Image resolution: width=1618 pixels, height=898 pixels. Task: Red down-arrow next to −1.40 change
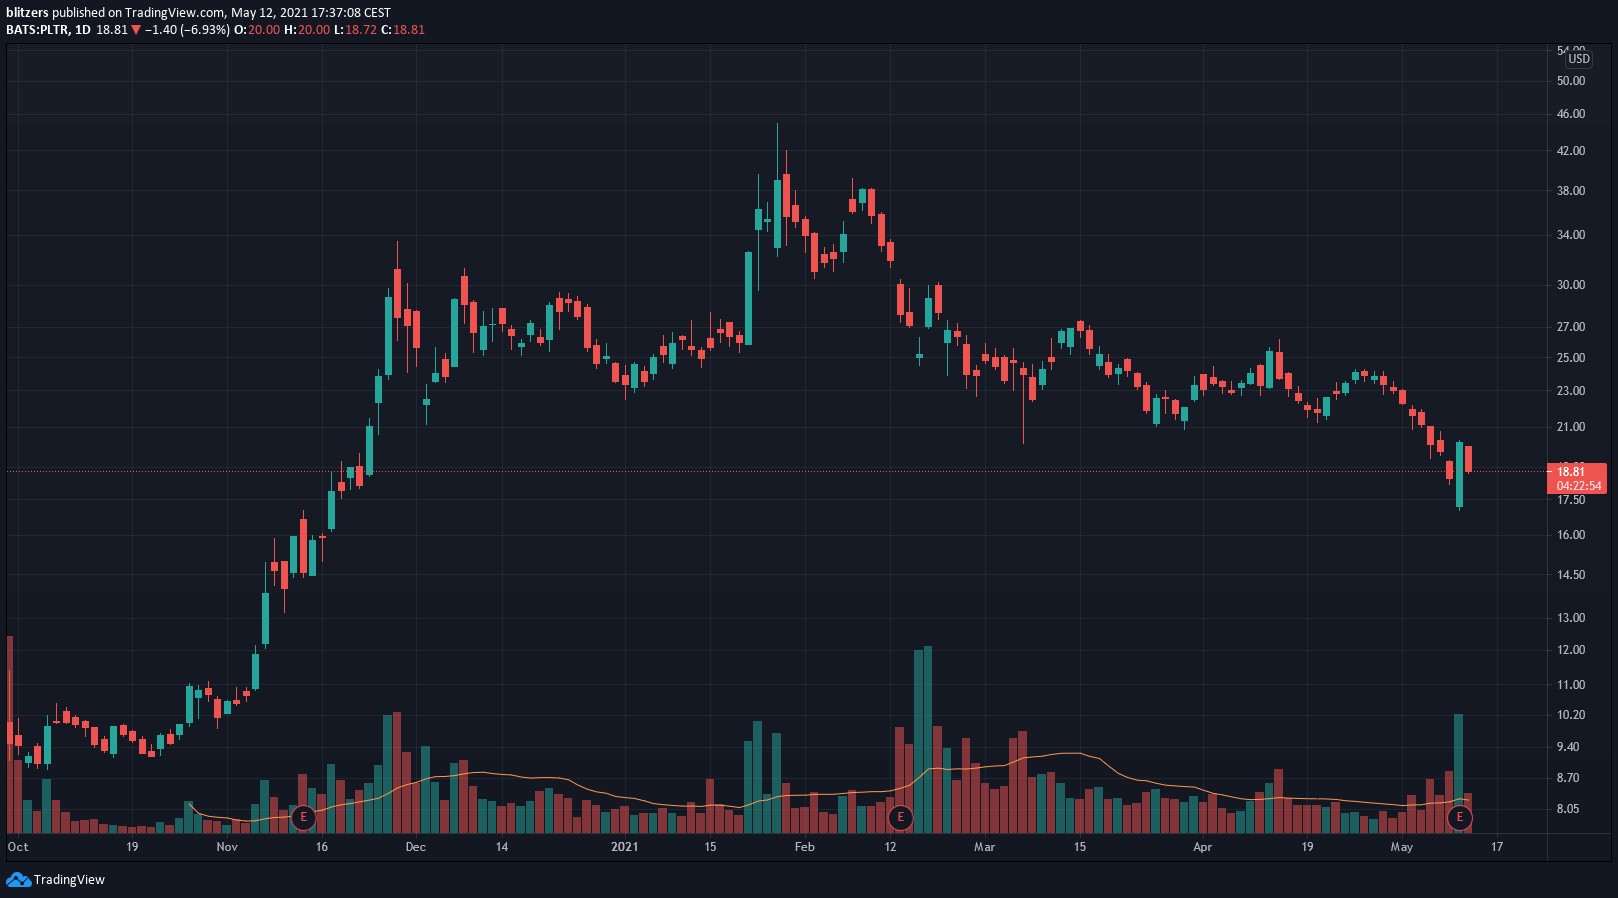(136, 30)
